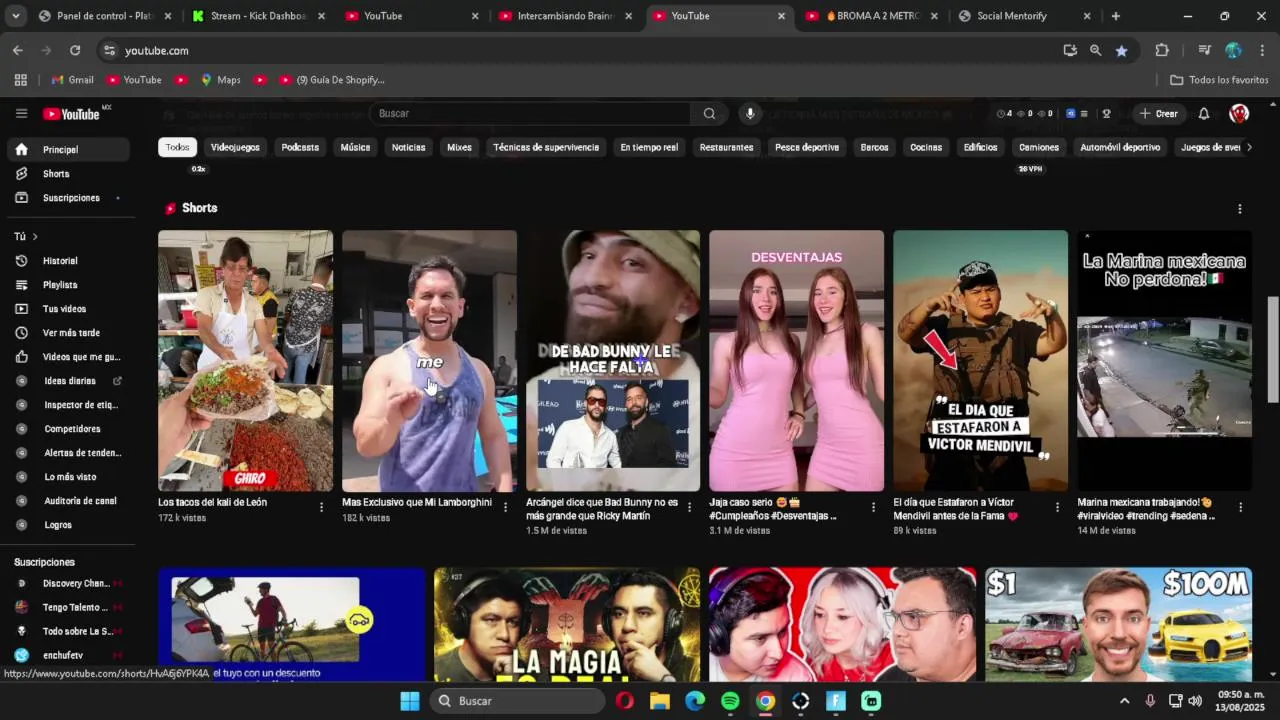Select the Todos filter chip
The height and width of the screenshot is (720, 1280).
click(177, 147)
